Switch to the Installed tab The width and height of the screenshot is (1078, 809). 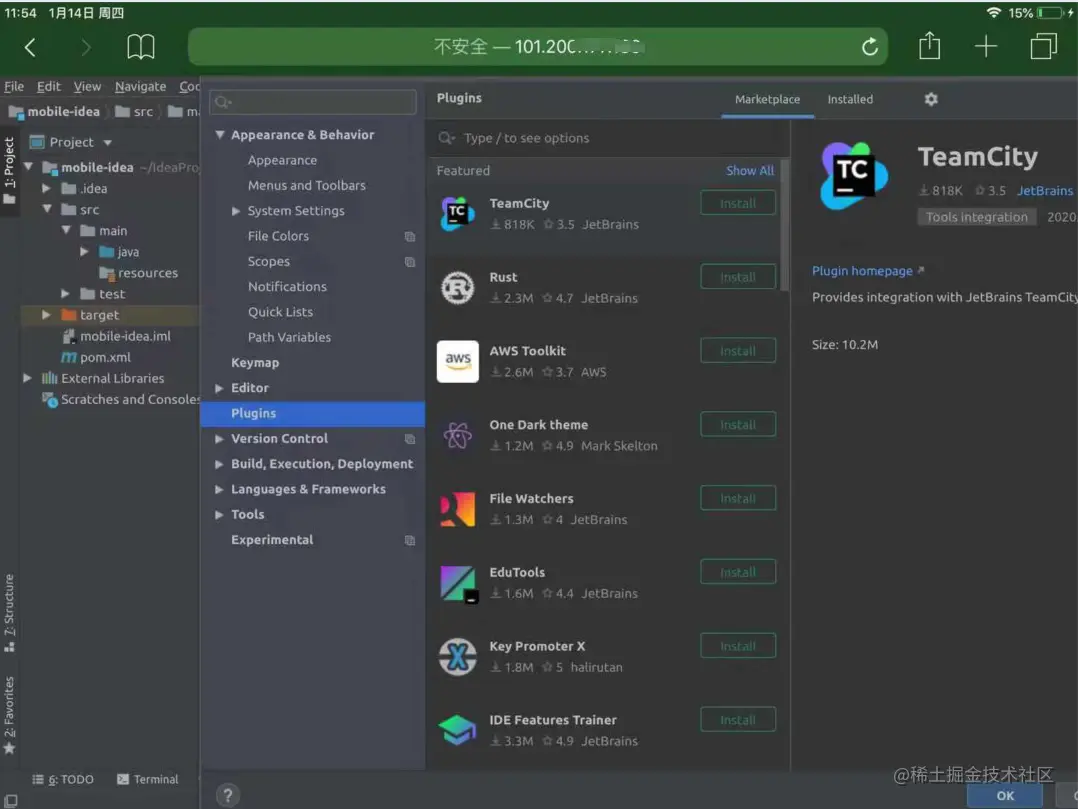coord(850,99)
